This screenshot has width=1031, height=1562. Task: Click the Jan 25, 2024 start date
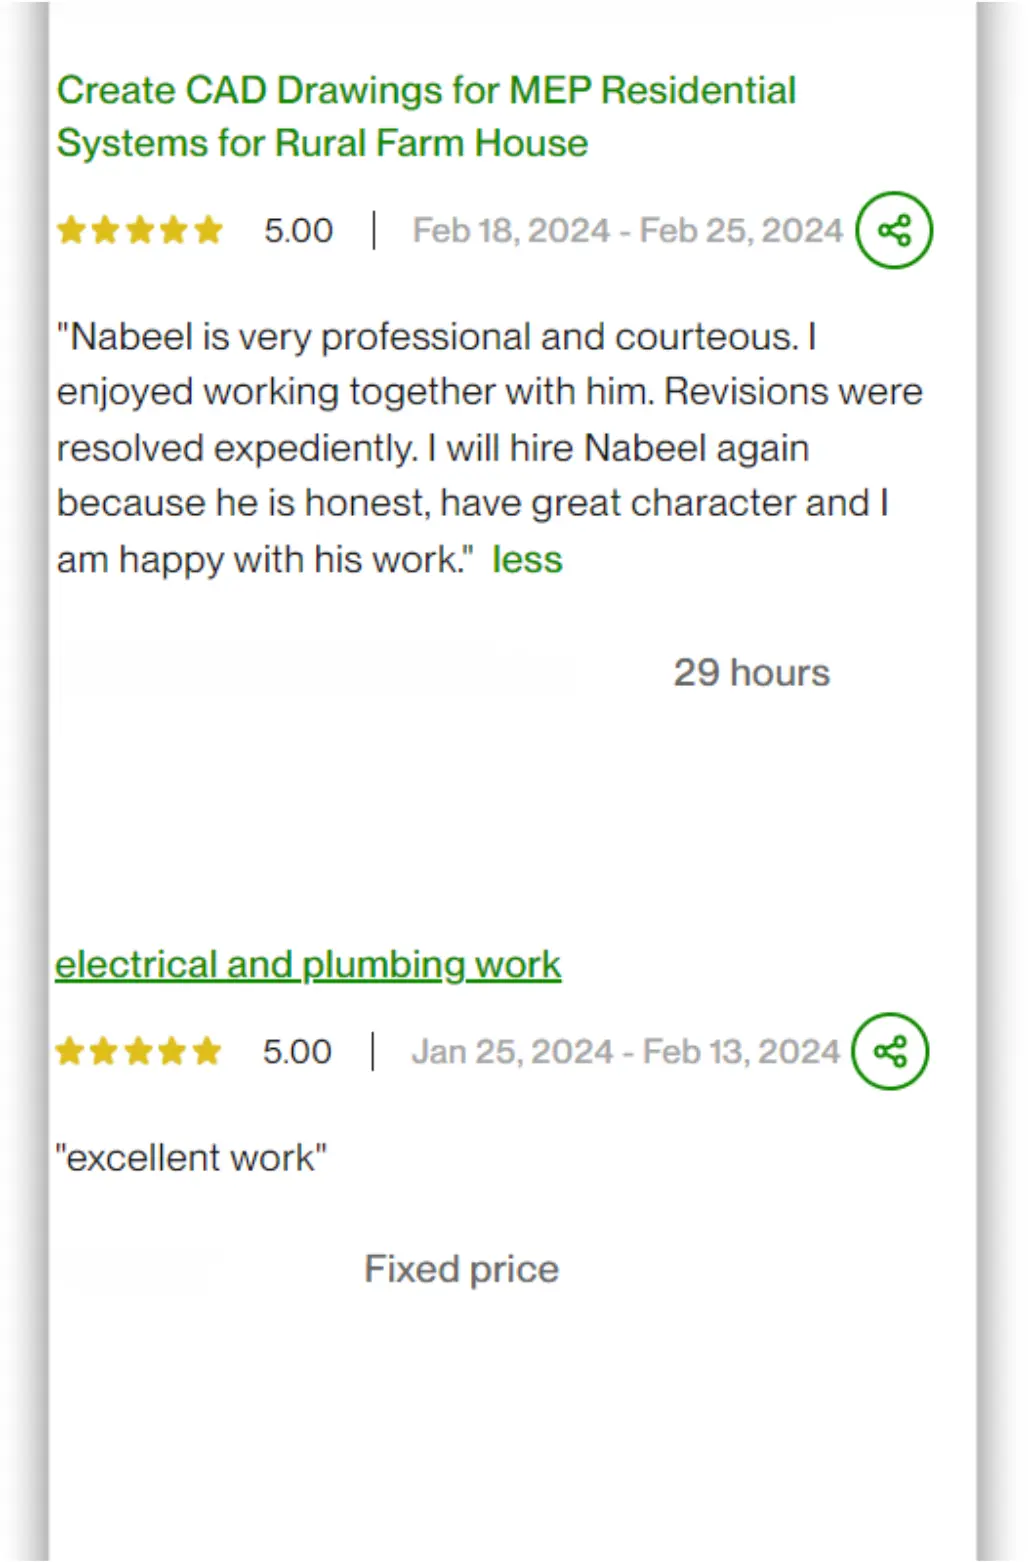tap(512, 1051)
